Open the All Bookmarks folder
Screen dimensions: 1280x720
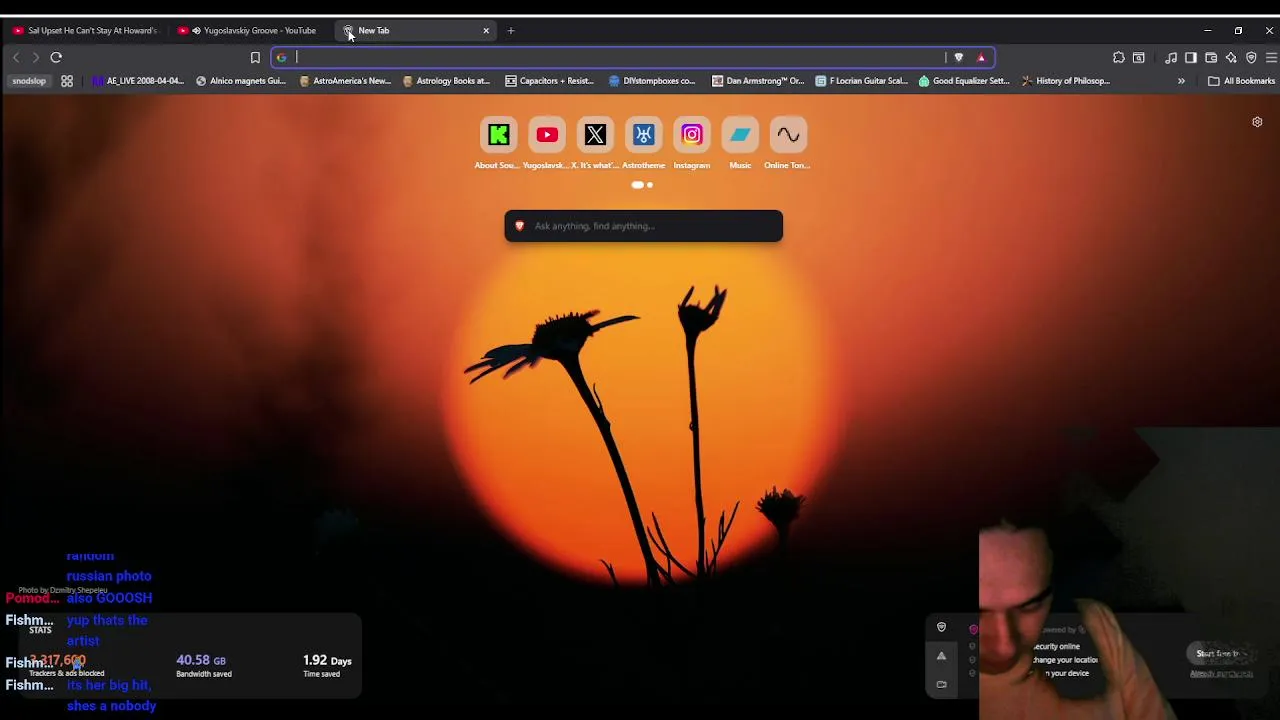1241,81
